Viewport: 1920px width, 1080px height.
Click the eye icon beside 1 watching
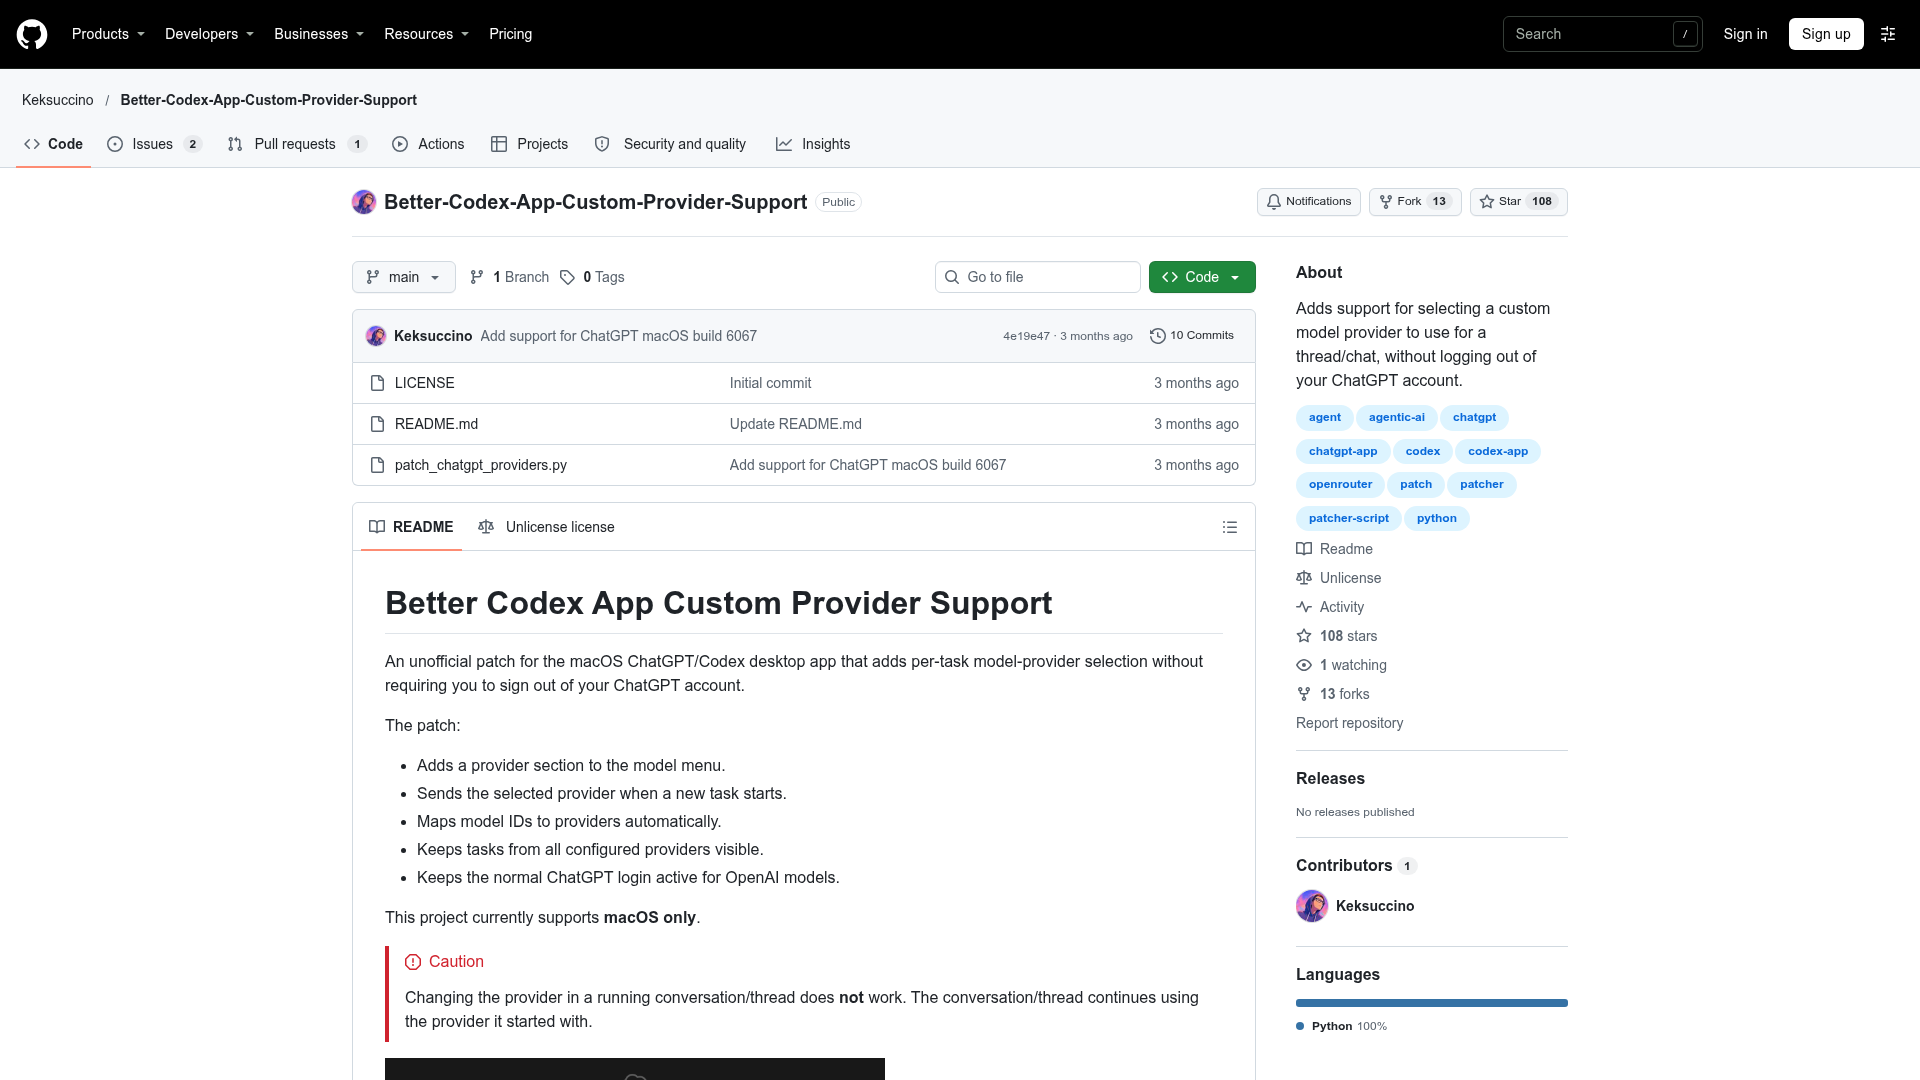pyautogui.click(x=1304, y=665)
